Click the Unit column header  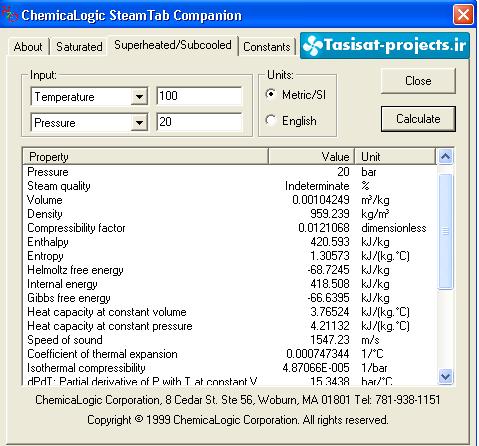395,157
